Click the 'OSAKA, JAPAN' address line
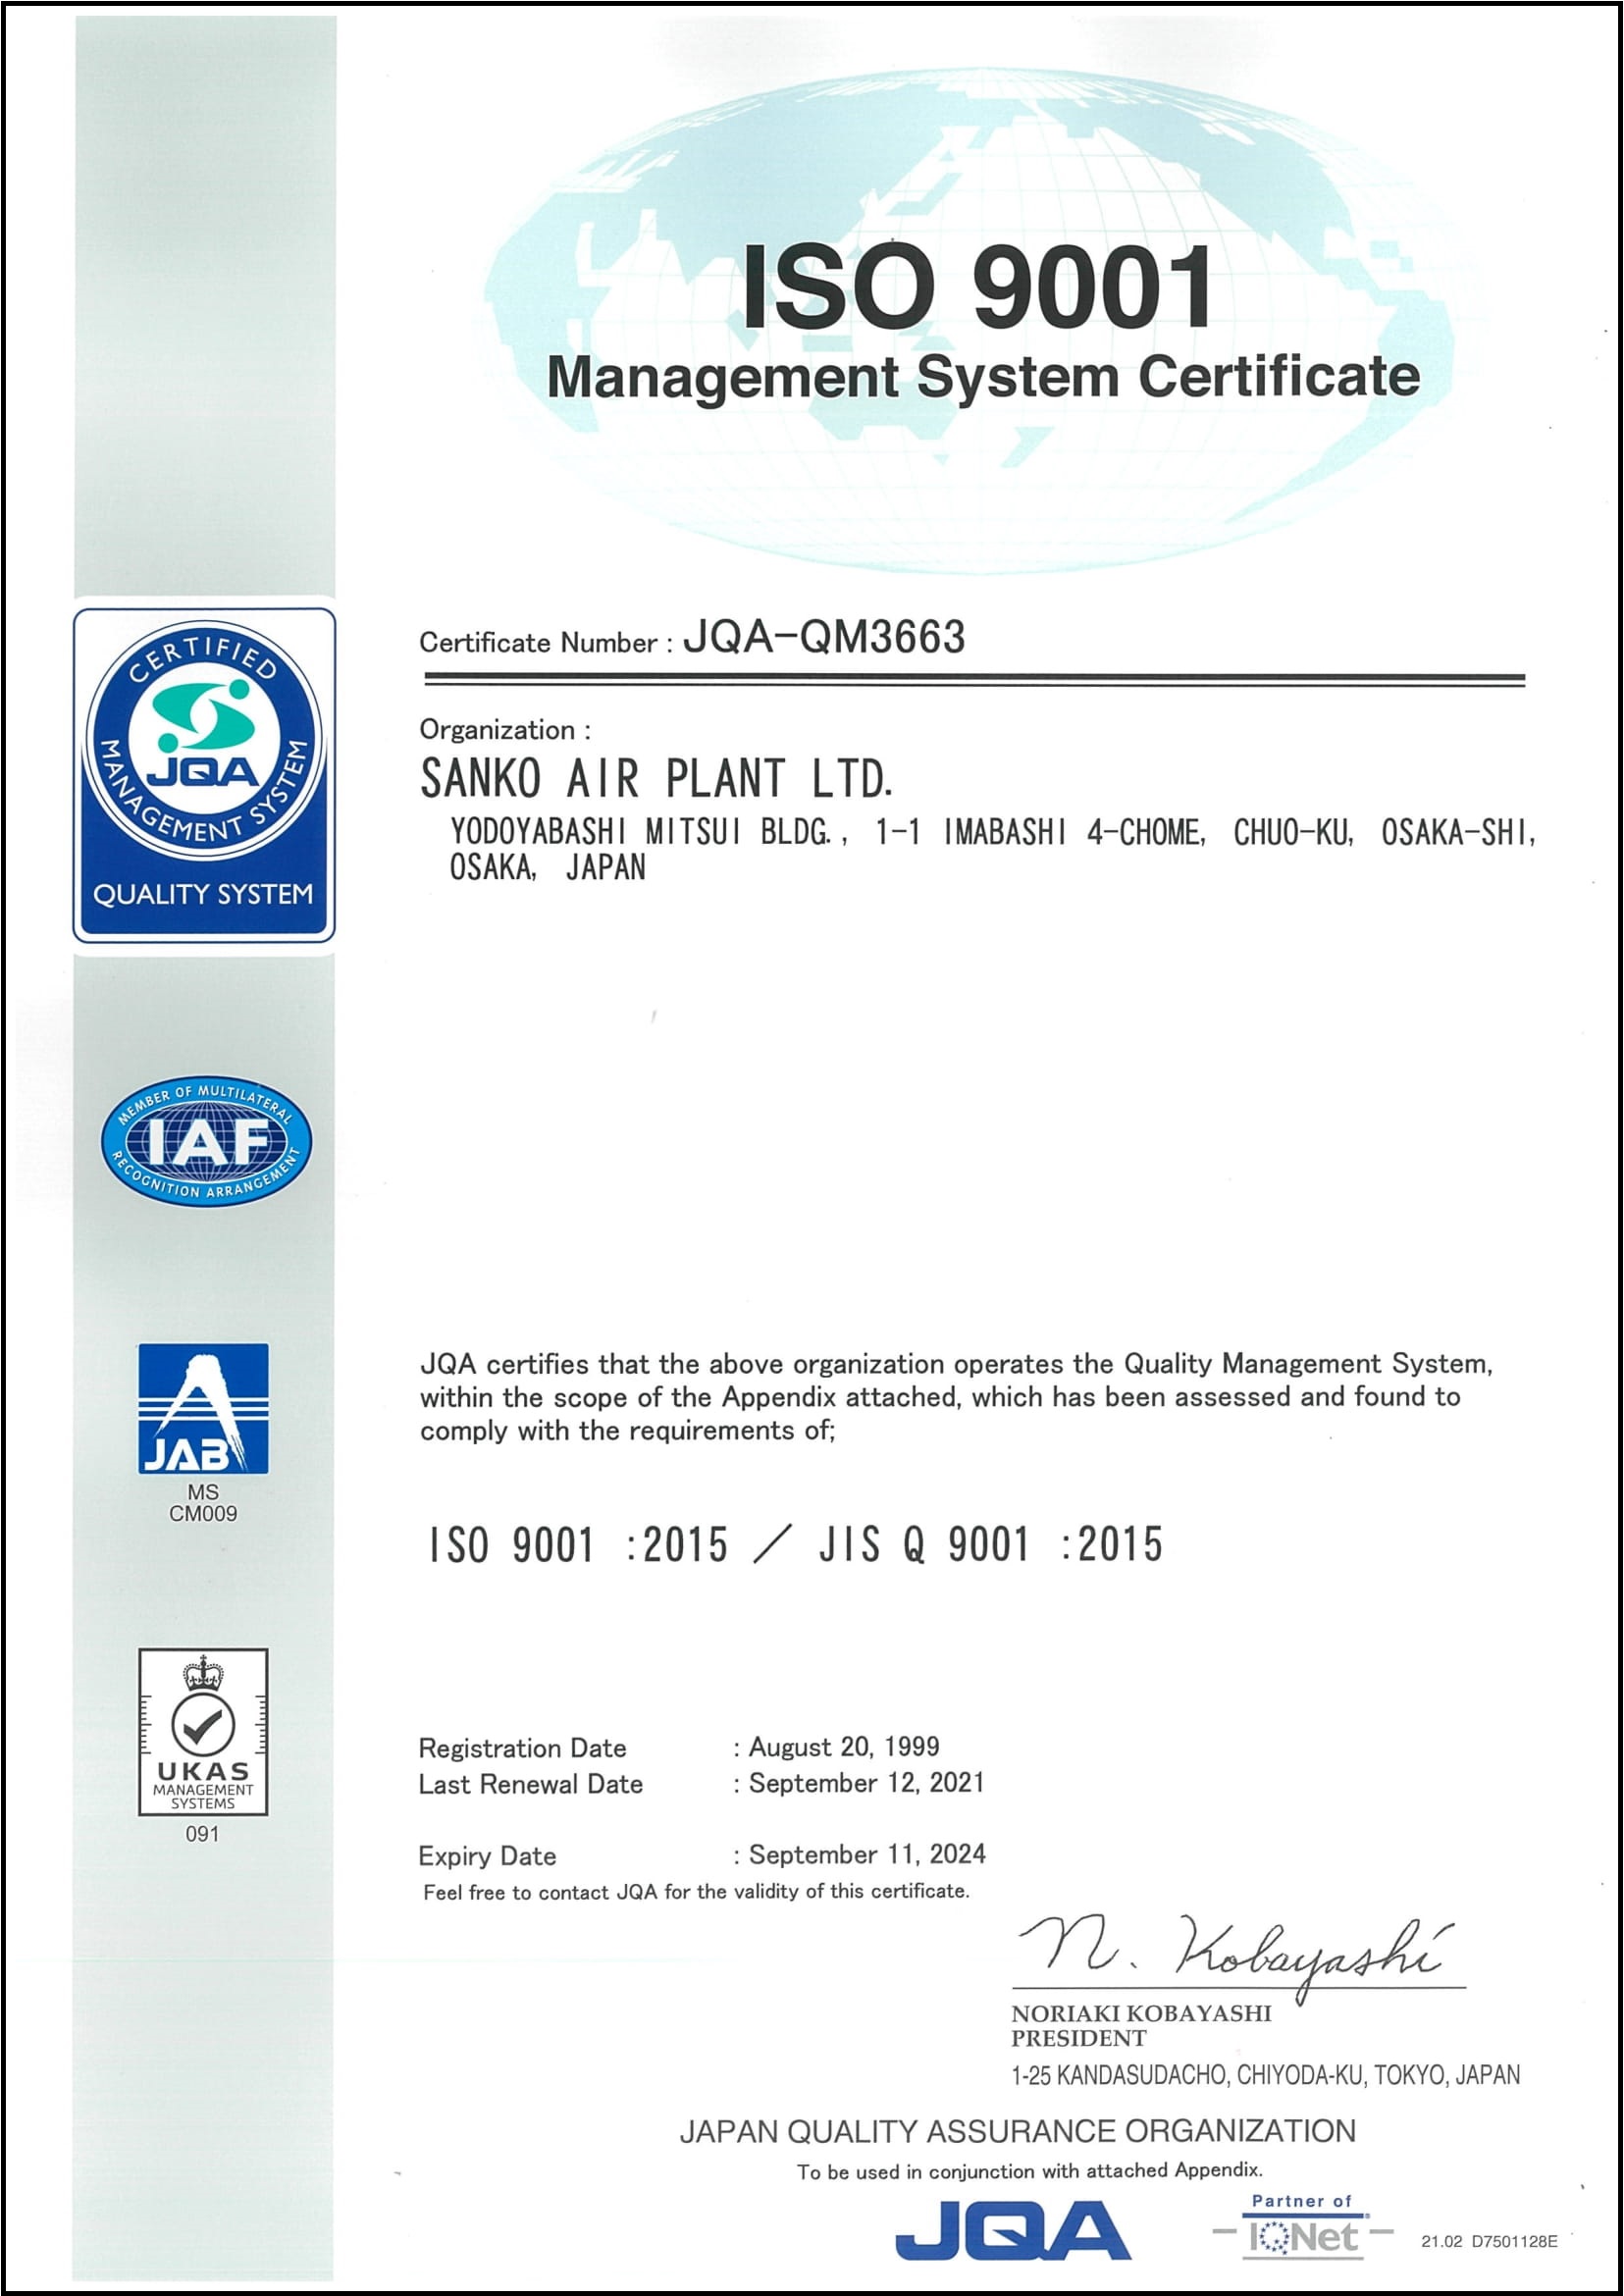Image resolution: width=1624 pixels, height=2296 pixels. tap(547, 867)
